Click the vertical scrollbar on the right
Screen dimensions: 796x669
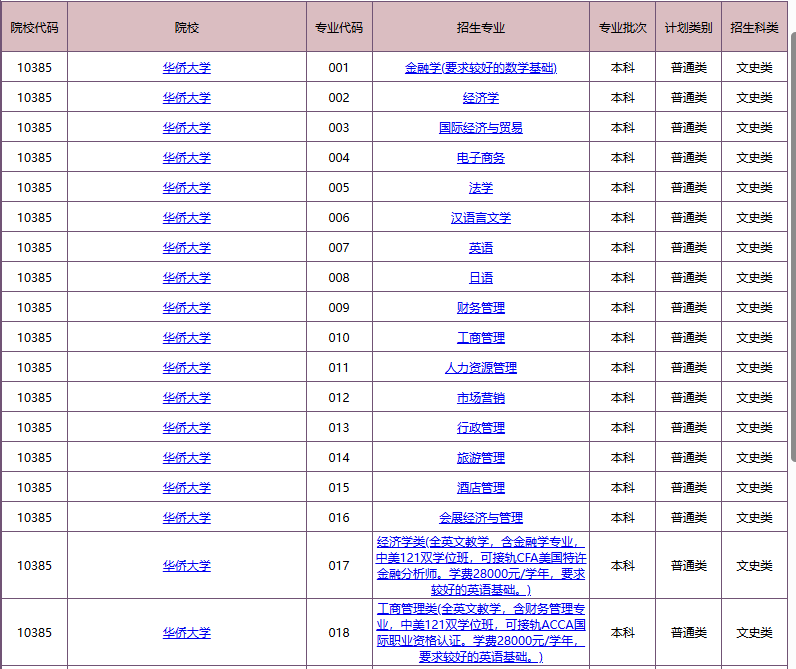click(x=793, y=246)
